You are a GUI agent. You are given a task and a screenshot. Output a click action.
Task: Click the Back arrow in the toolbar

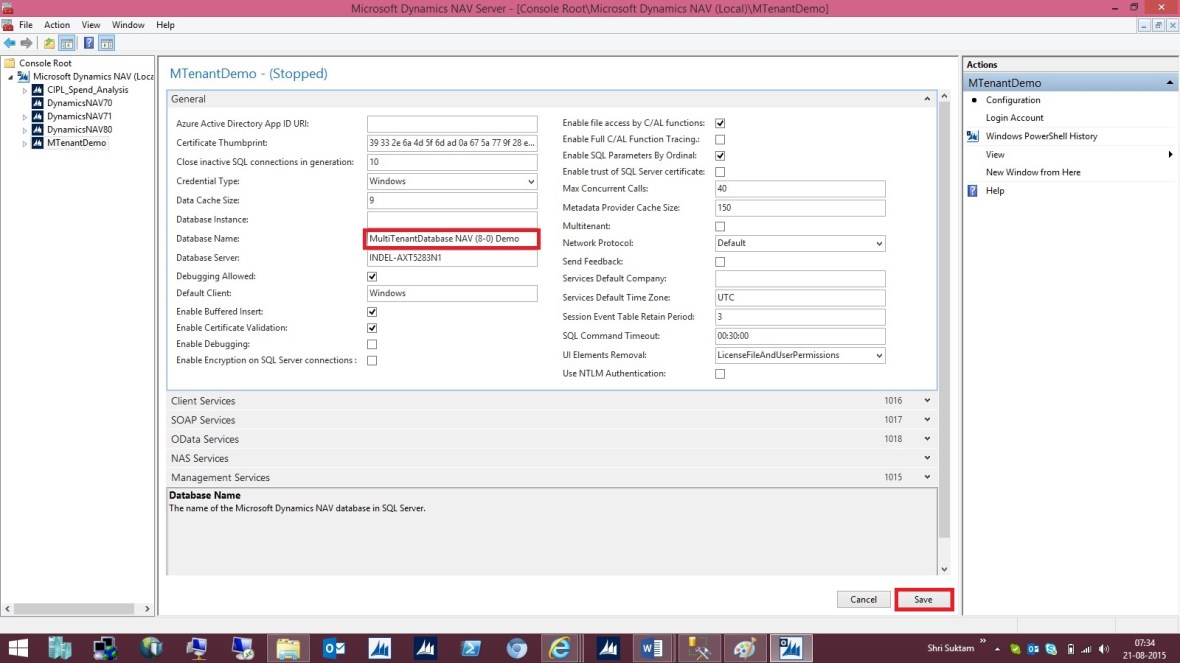point(10,43)
